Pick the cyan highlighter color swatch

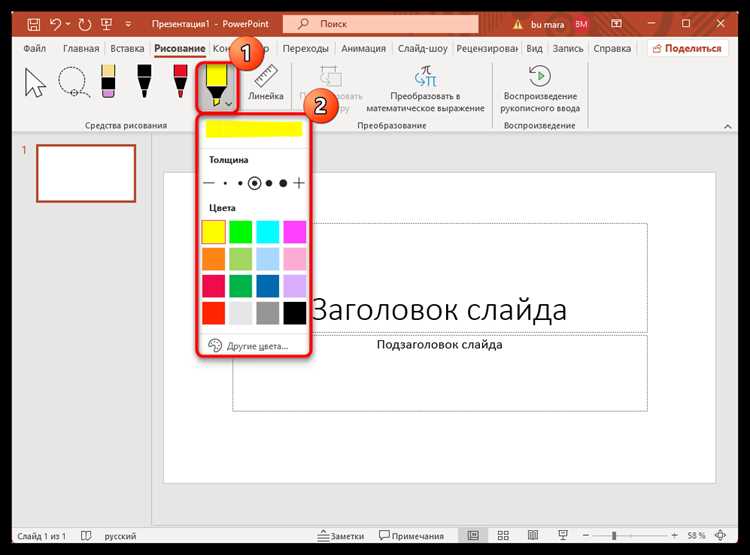267,232
